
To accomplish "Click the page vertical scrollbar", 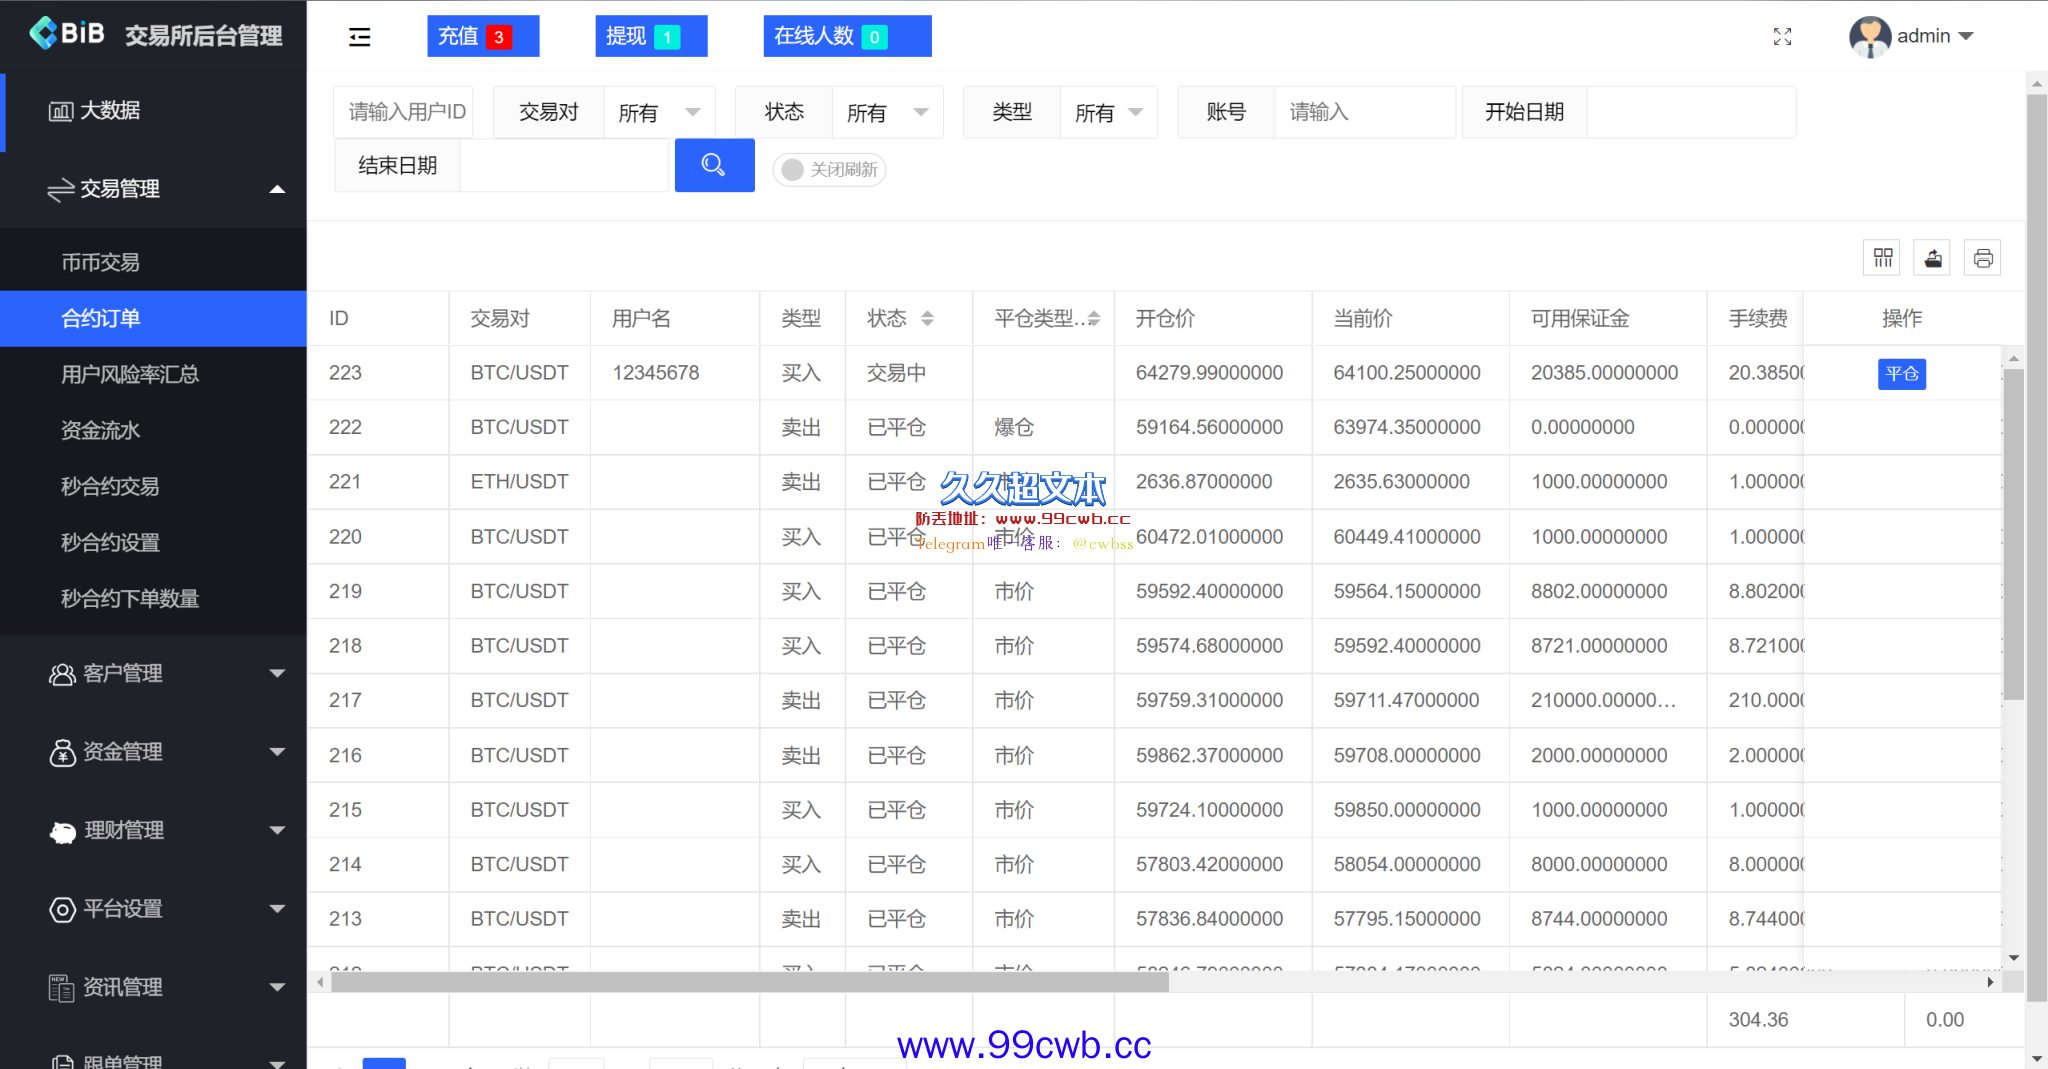I will click(x=2036, y=548).
